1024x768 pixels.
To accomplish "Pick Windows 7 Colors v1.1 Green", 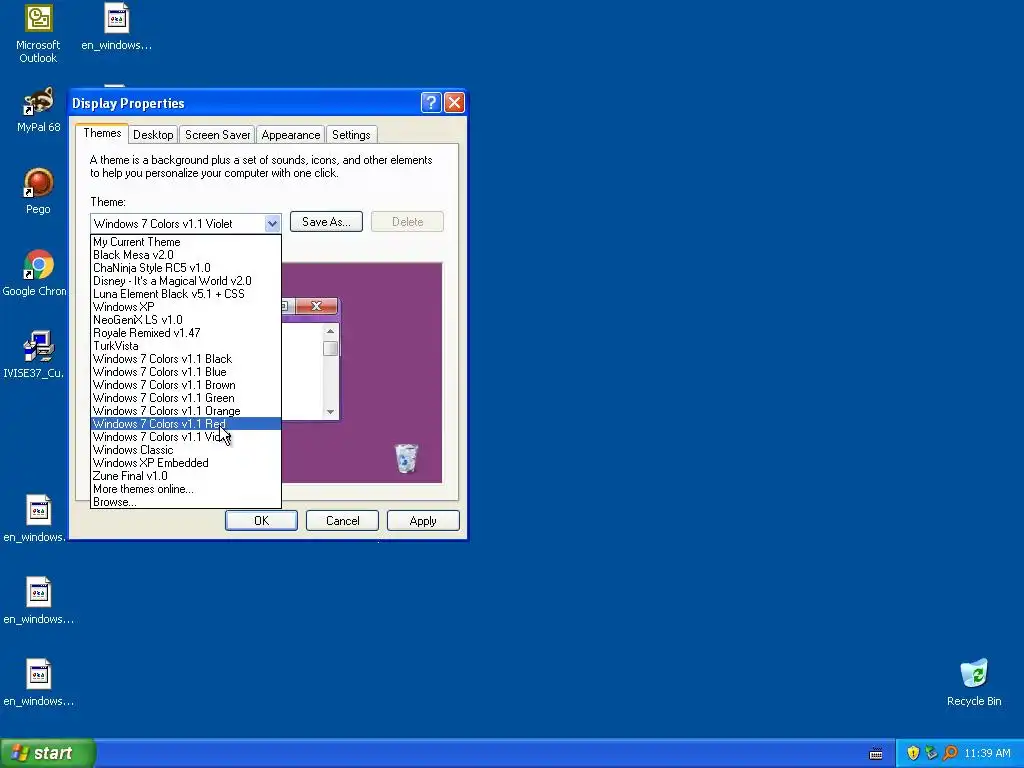I will [x=185, y=398].
